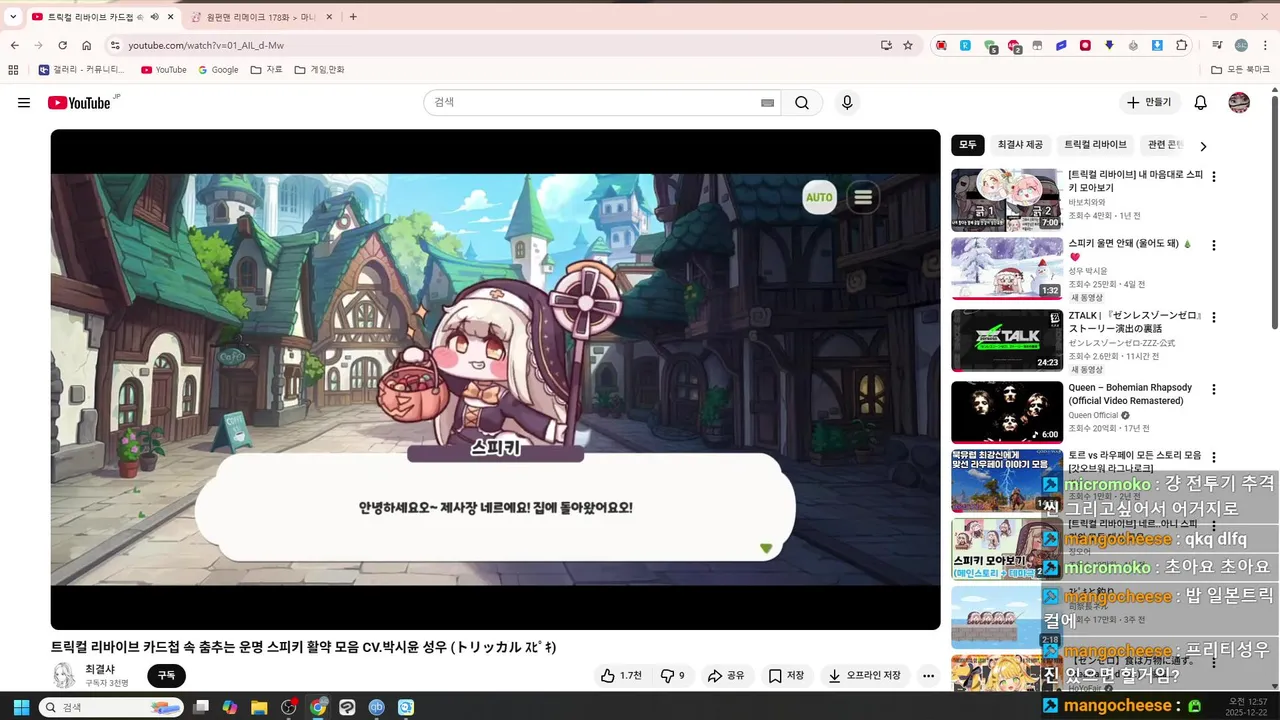Open qBittorrent from the taskbar

(377, 707)
